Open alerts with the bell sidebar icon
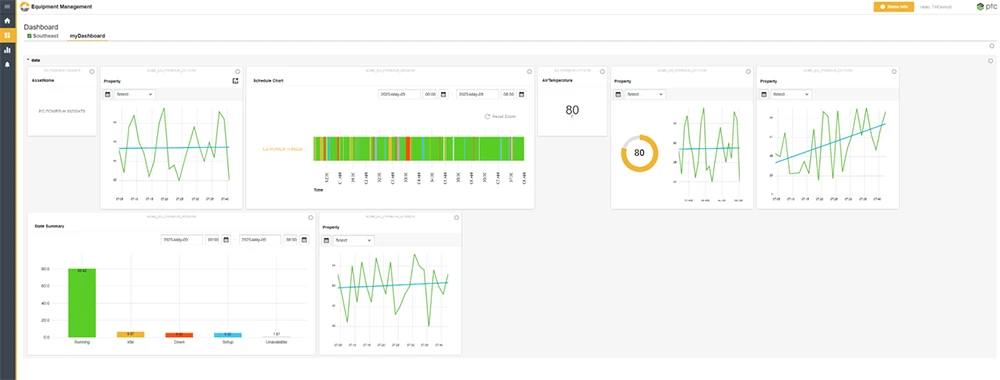1000x380 pixels. pos(7,64)
